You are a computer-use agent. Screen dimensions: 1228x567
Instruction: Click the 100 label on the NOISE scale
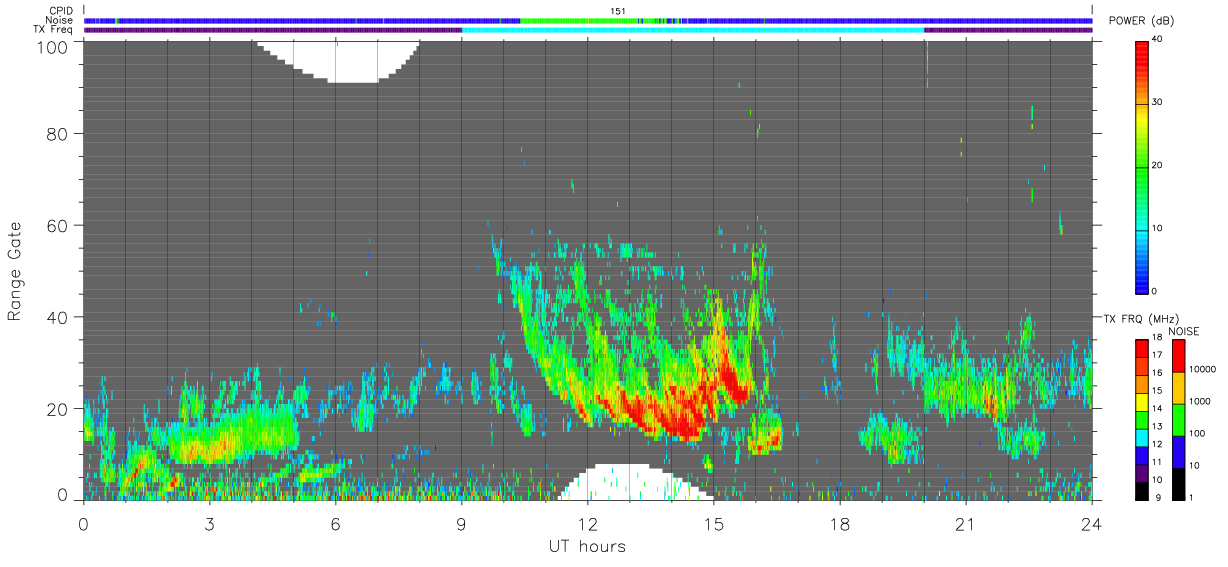pos(1196,433)
